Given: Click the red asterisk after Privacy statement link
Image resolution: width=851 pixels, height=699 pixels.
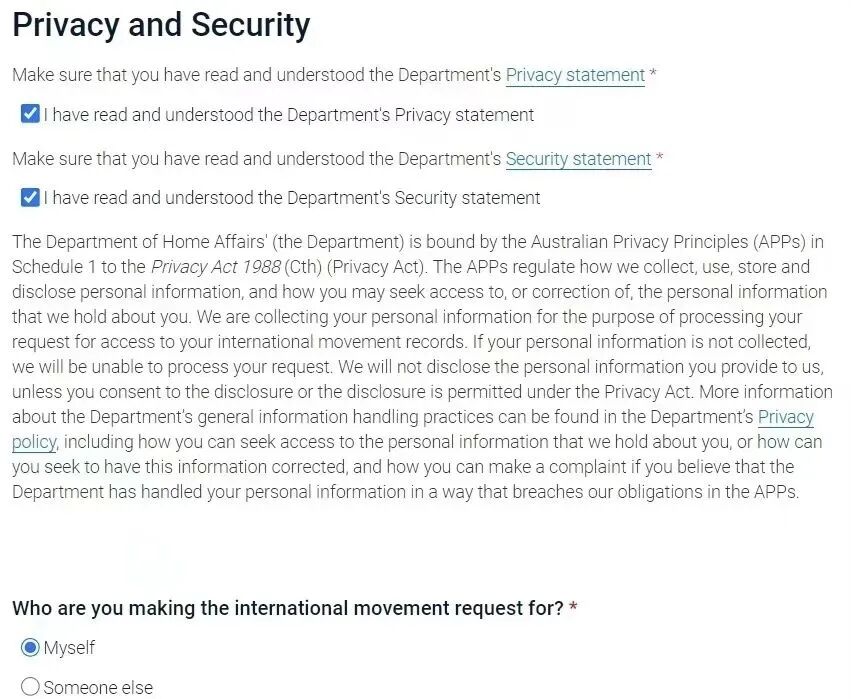Looking at the screenshot, I should 653,75.
